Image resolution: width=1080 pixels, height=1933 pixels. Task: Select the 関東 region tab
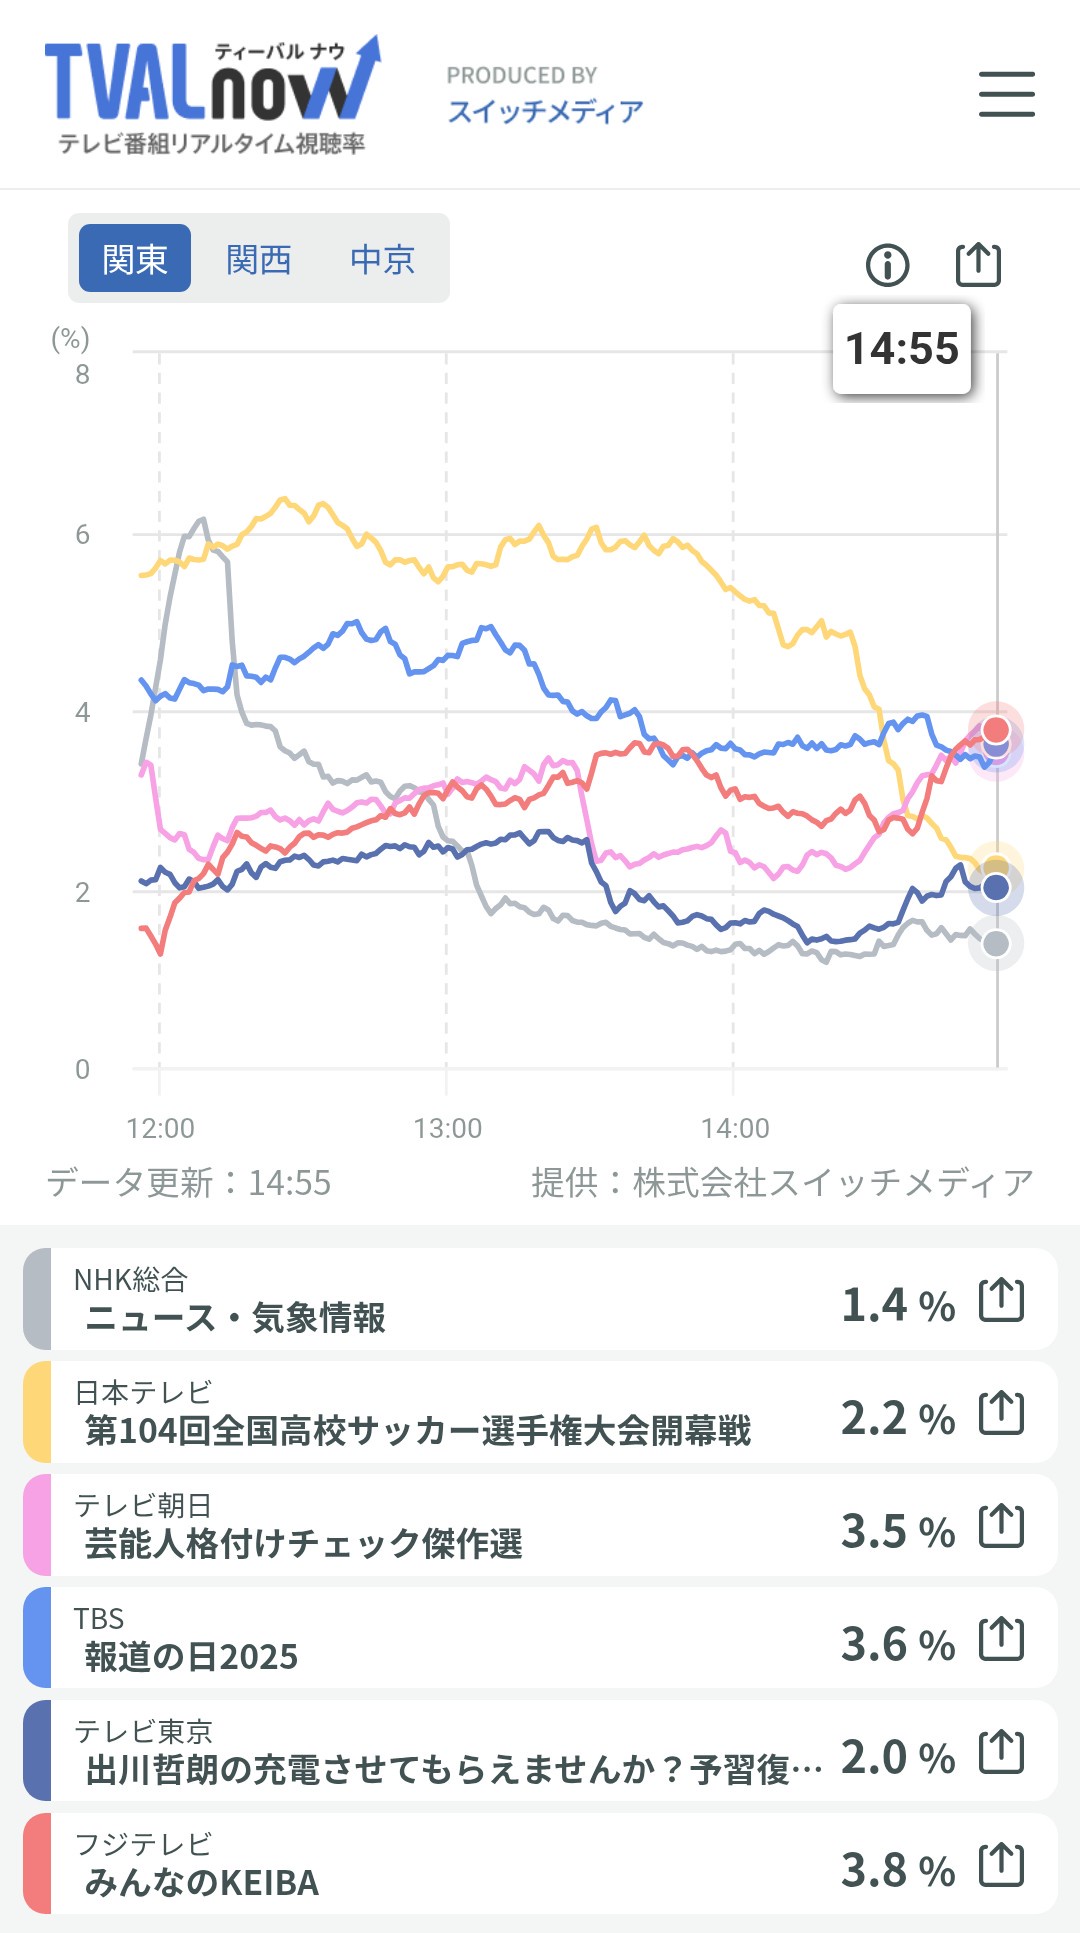click(x=135, y=259)
